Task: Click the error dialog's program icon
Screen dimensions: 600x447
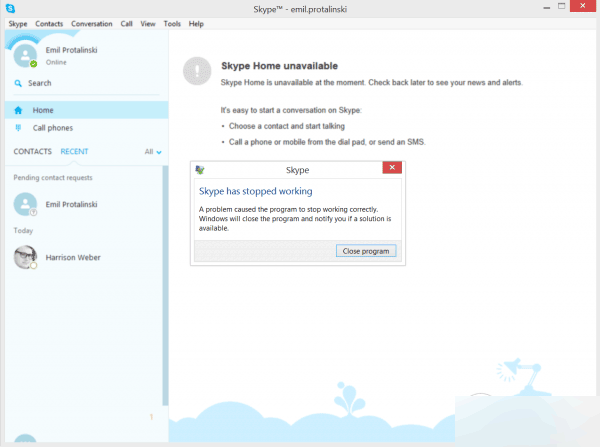Action: (200, 170)
